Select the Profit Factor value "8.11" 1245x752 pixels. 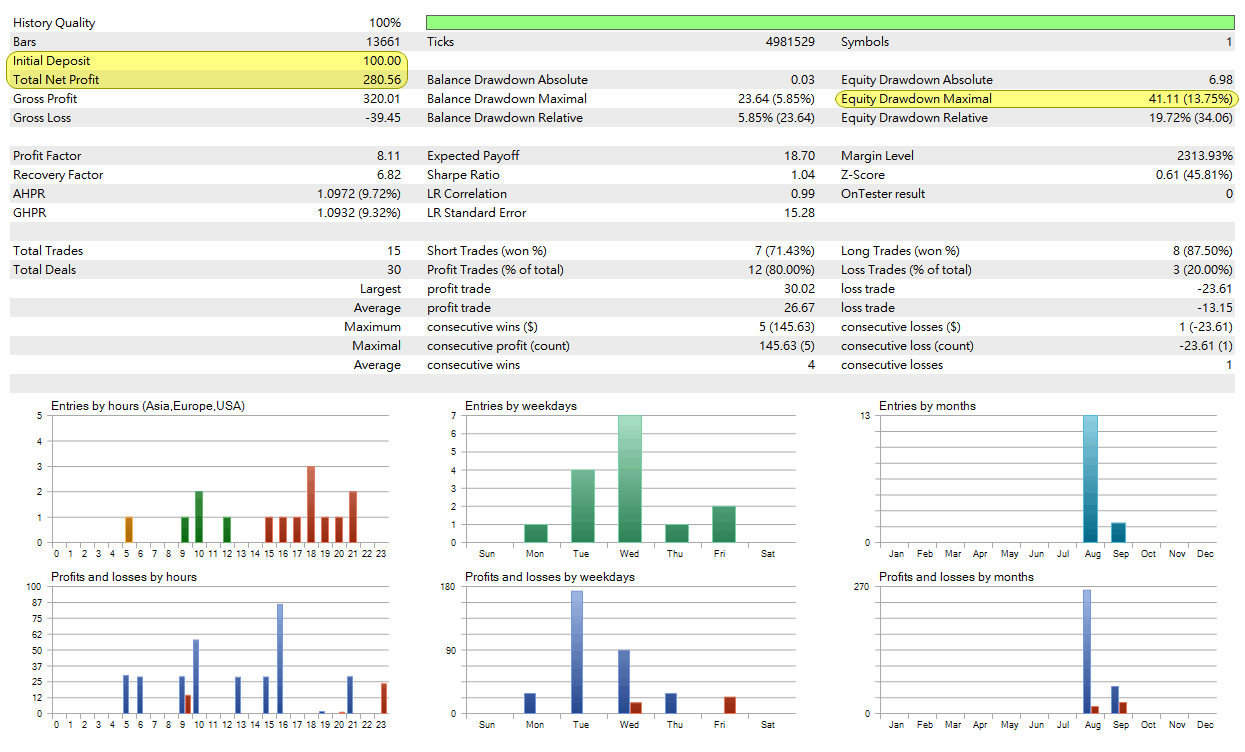(x=389, y=156)
